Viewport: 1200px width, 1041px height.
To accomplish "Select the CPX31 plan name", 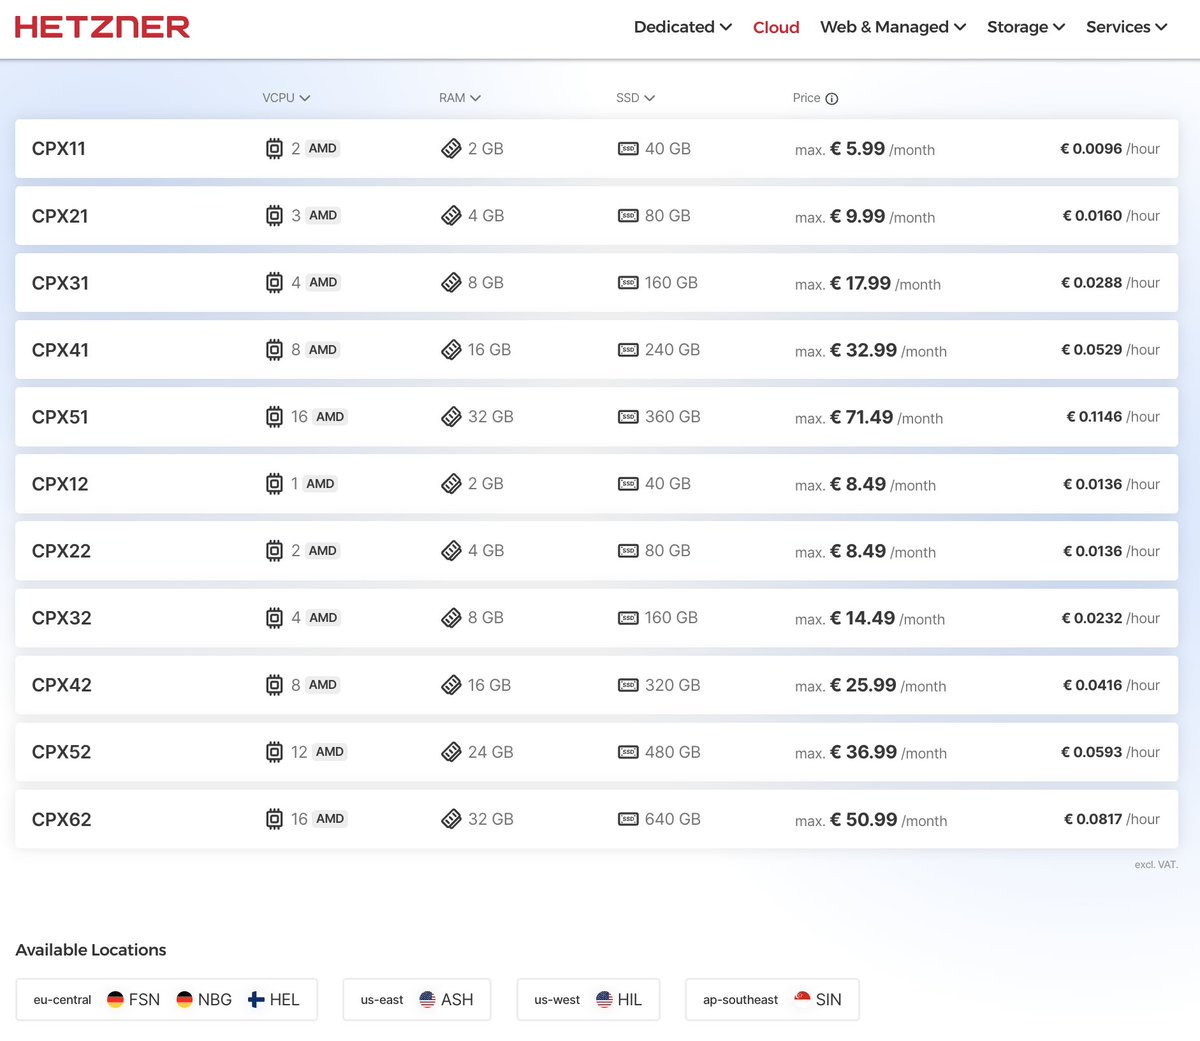I will 60,283.
